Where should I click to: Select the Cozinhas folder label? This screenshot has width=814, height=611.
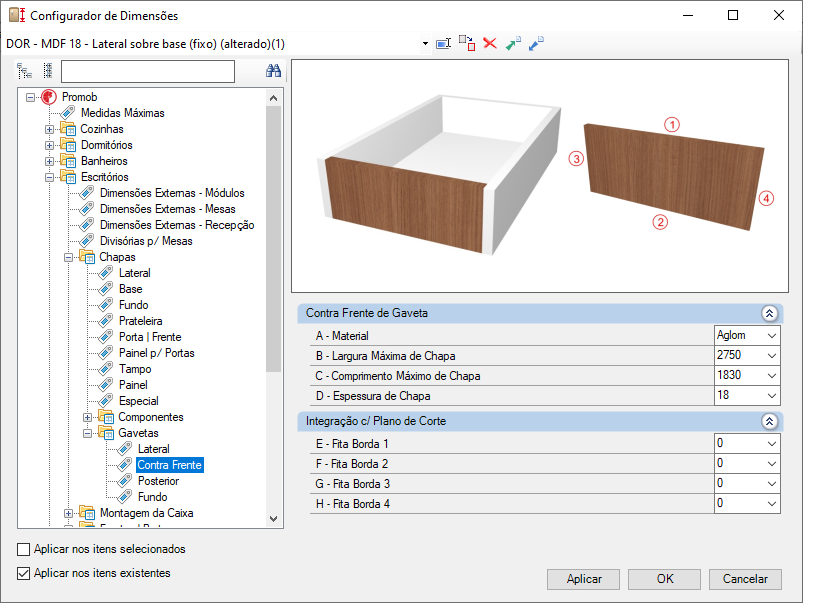coord(102,129)
